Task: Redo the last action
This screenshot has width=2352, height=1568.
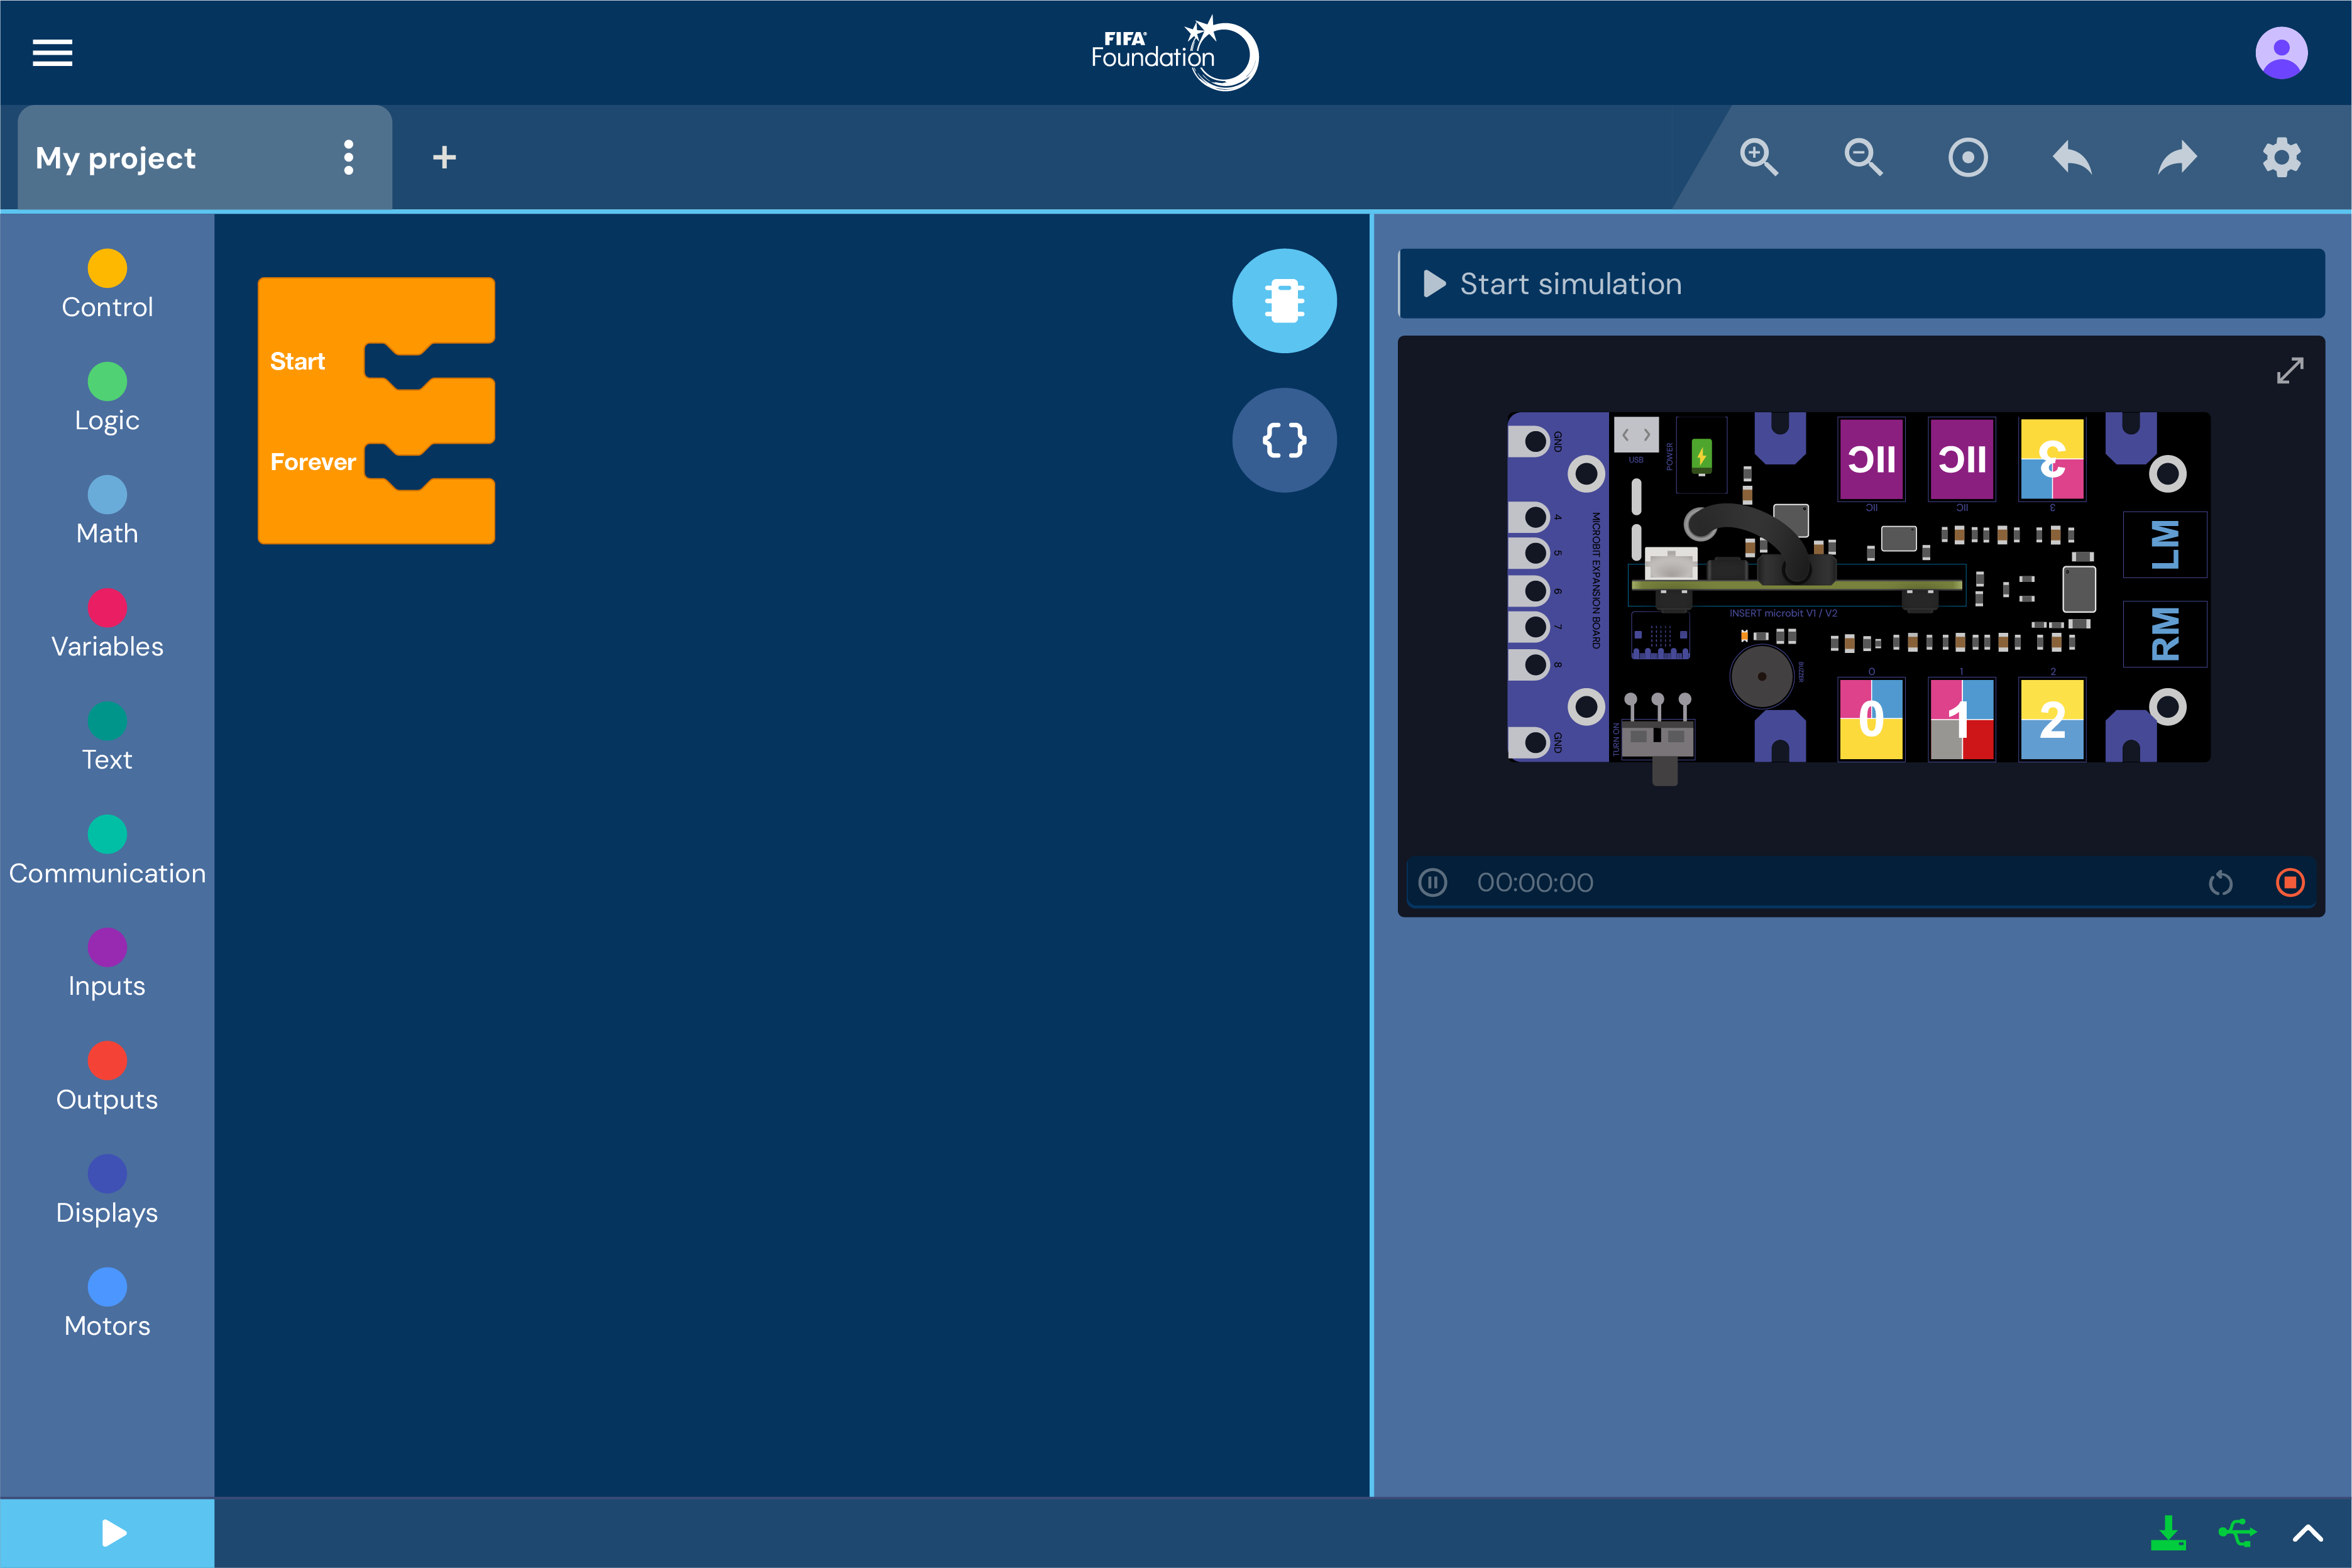Action: coord(2177,158)
